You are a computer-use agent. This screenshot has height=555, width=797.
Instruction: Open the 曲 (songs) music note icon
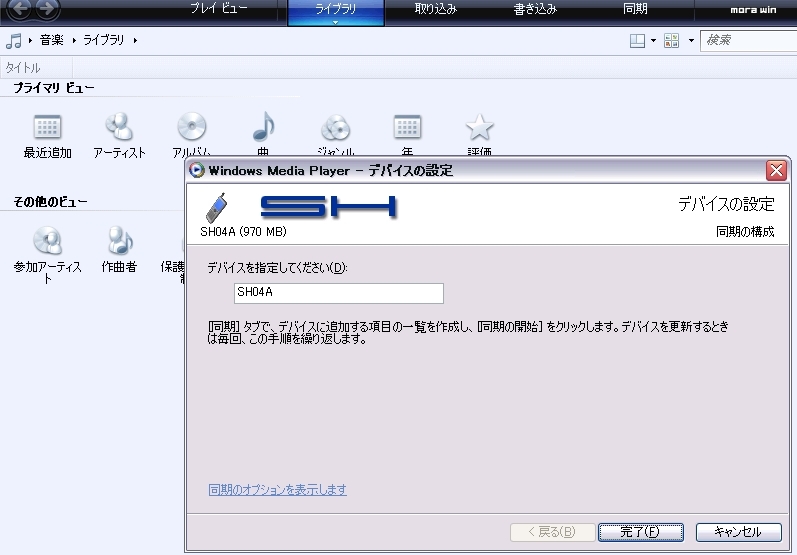(x=263, y=126)
